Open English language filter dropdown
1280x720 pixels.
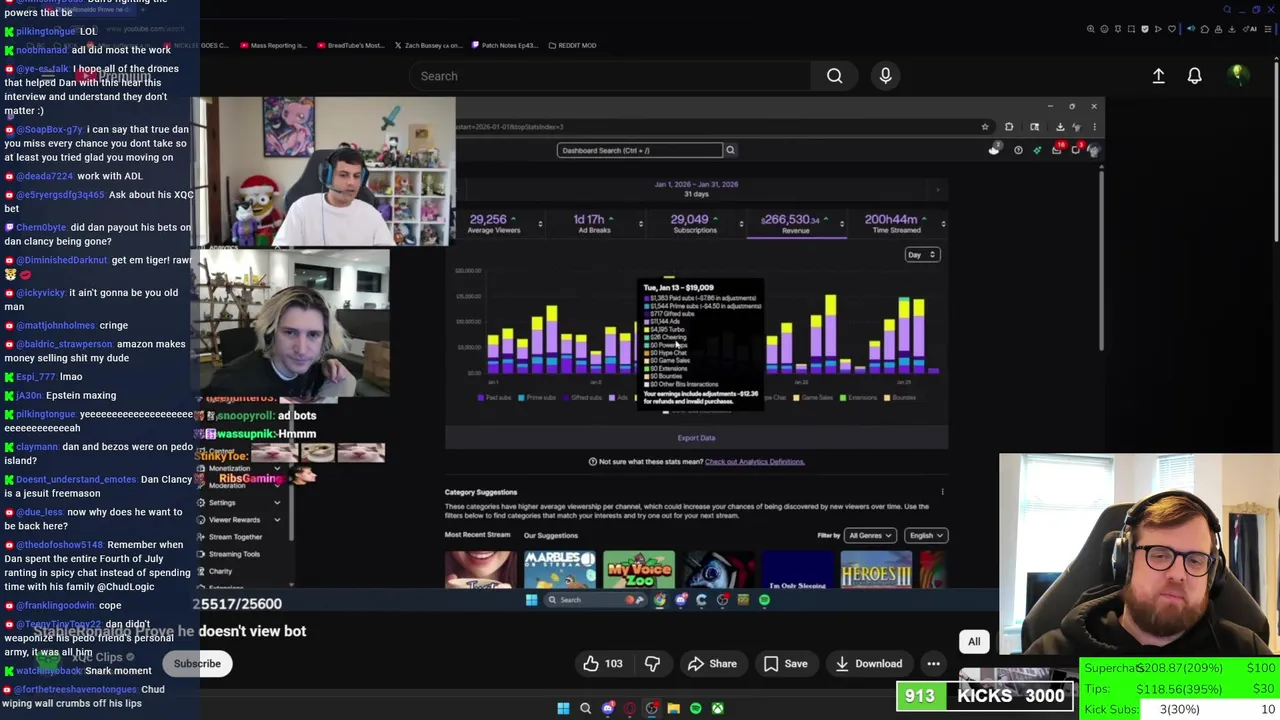coord(925,535)
